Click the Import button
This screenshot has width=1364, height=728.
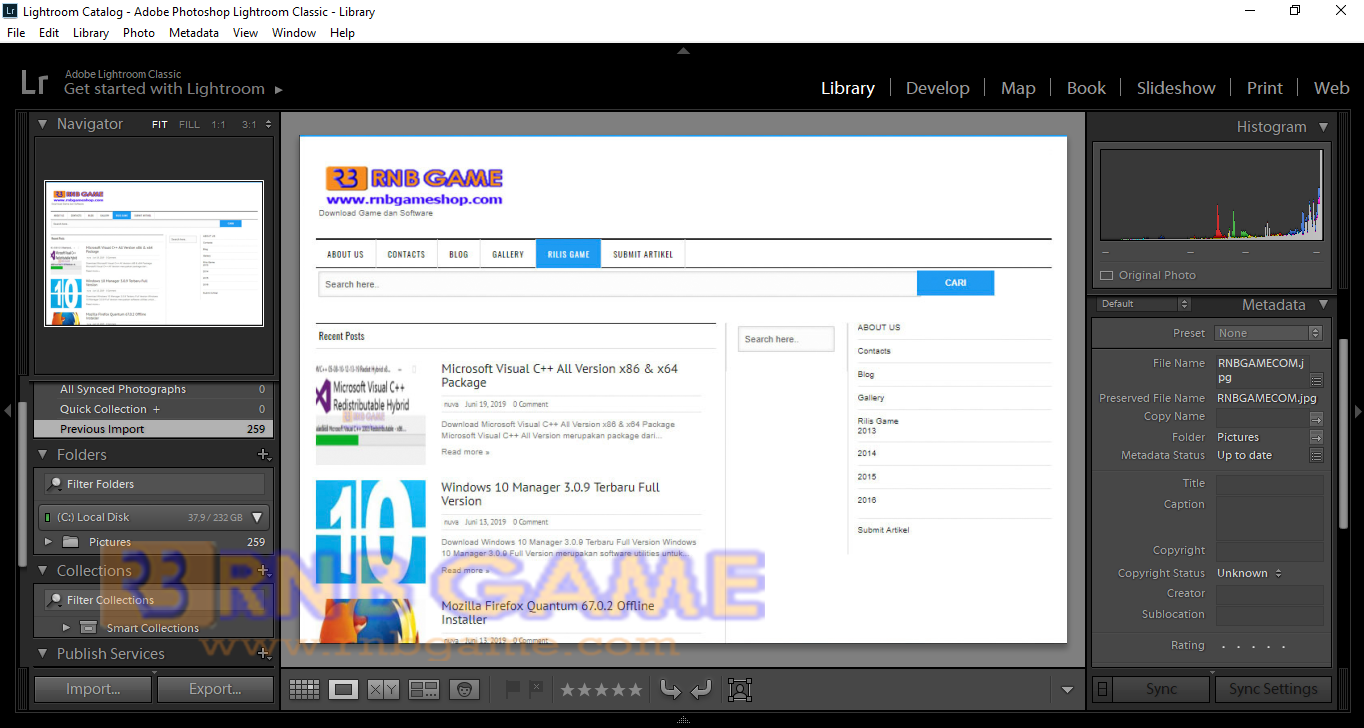tap(93, 689)
